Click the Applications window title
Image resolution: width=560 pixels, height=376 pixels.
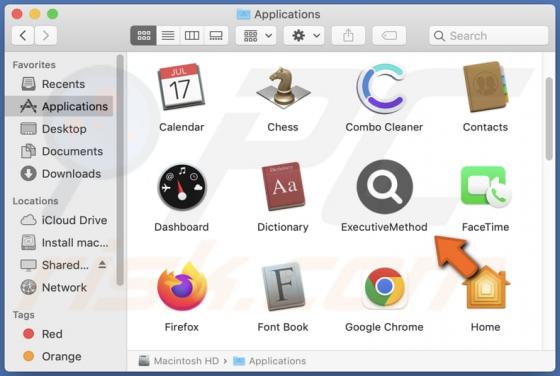coord(287,14)
